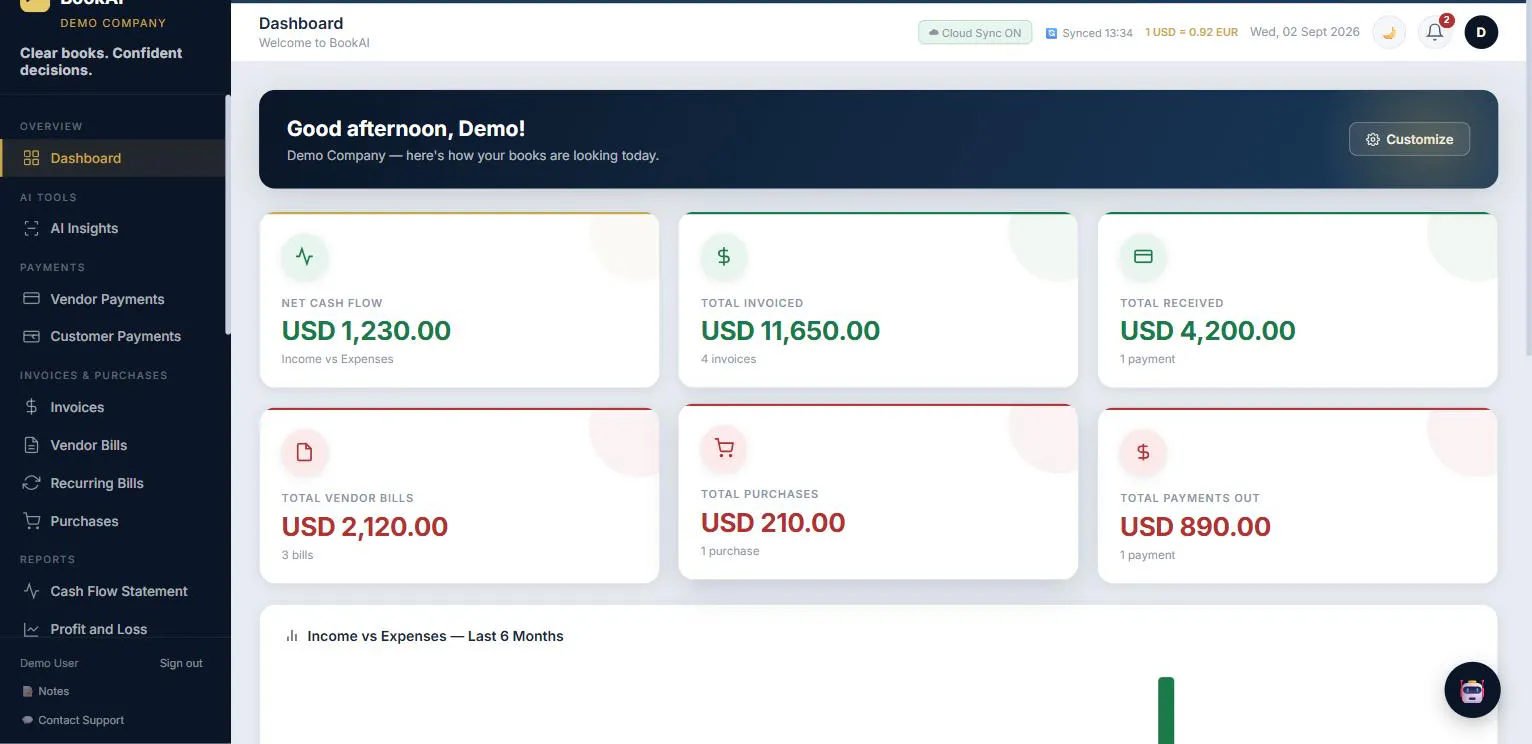
Task: Click the green bar in the chart
Action: pyautogui.click(x=1166, y=710)
